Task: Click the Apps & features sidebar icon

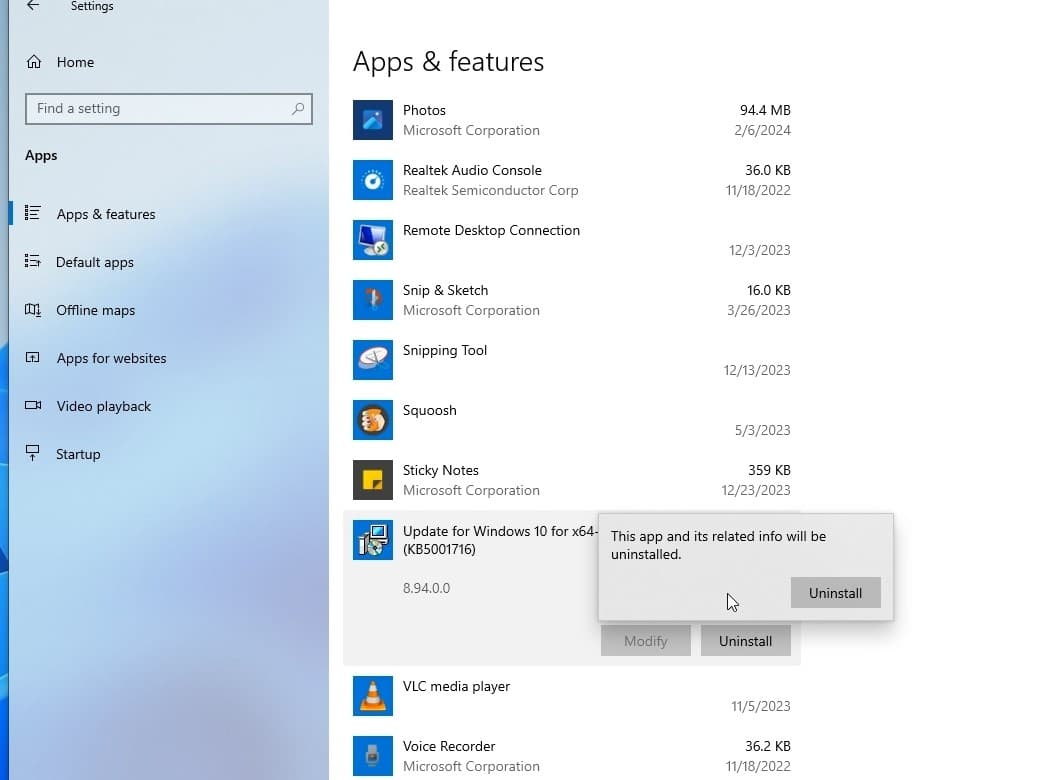Action: [x=33, y=213]
